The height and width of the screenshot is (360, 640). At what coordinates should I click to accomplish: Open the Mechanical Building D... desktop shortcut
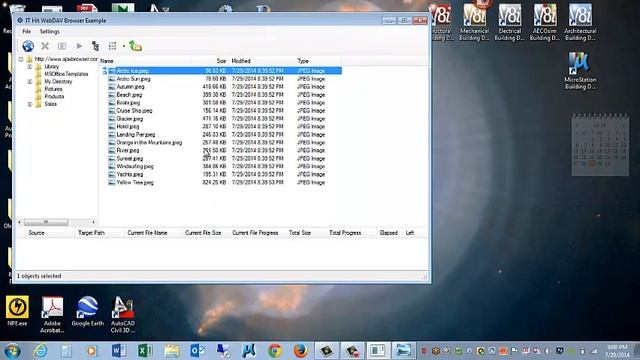[x=474, y=22]
